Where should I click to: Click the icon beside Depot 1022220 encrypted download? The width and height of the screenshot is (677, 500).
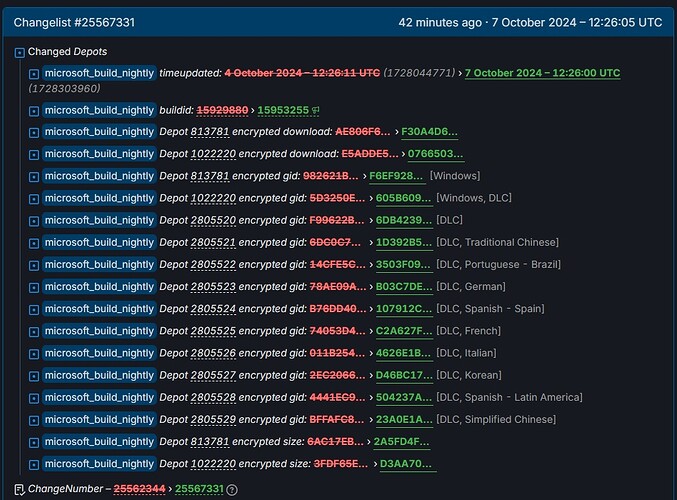[34, 155]
